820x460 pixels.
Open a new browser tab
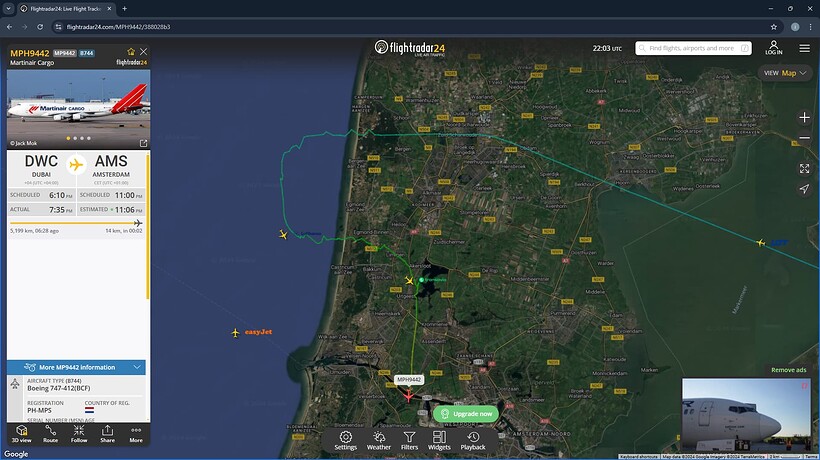click(x=124, y=8)
